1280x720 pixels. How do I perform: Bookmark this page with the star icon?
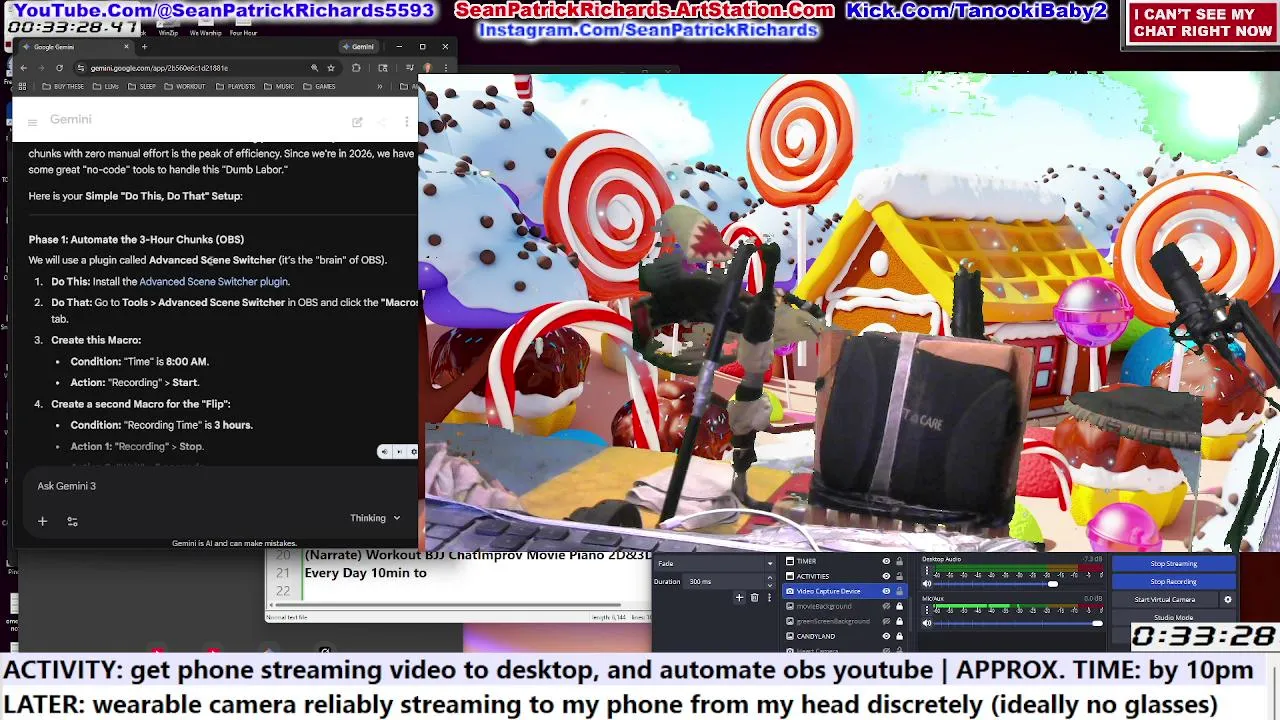point(331,68)
